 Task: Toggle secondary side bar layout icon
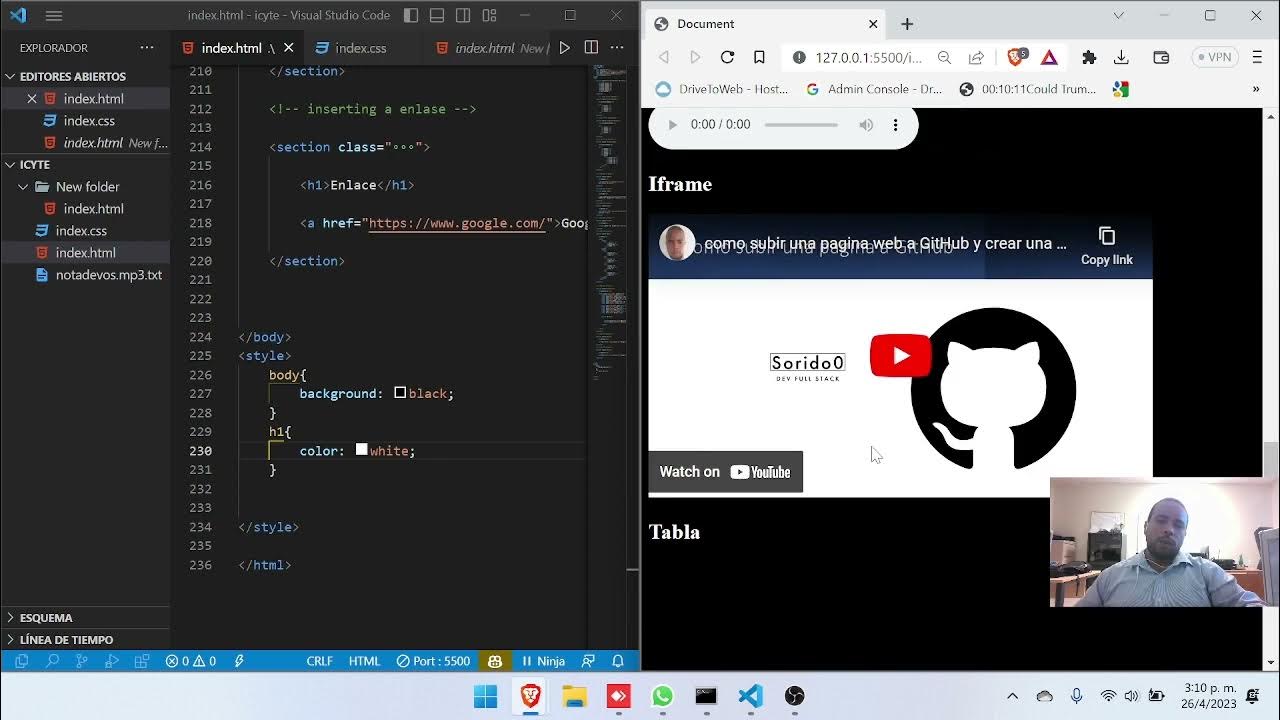pos(463,16)
